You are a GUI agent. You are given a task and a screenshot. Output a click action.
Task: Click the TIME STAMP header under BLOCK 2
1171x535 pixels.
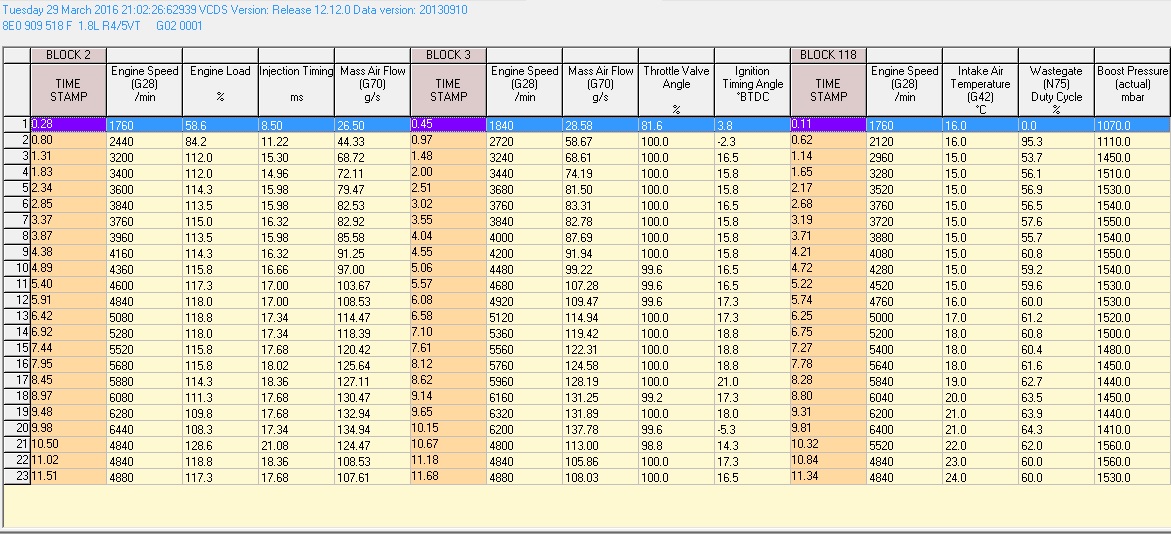(x=68, y=90)
